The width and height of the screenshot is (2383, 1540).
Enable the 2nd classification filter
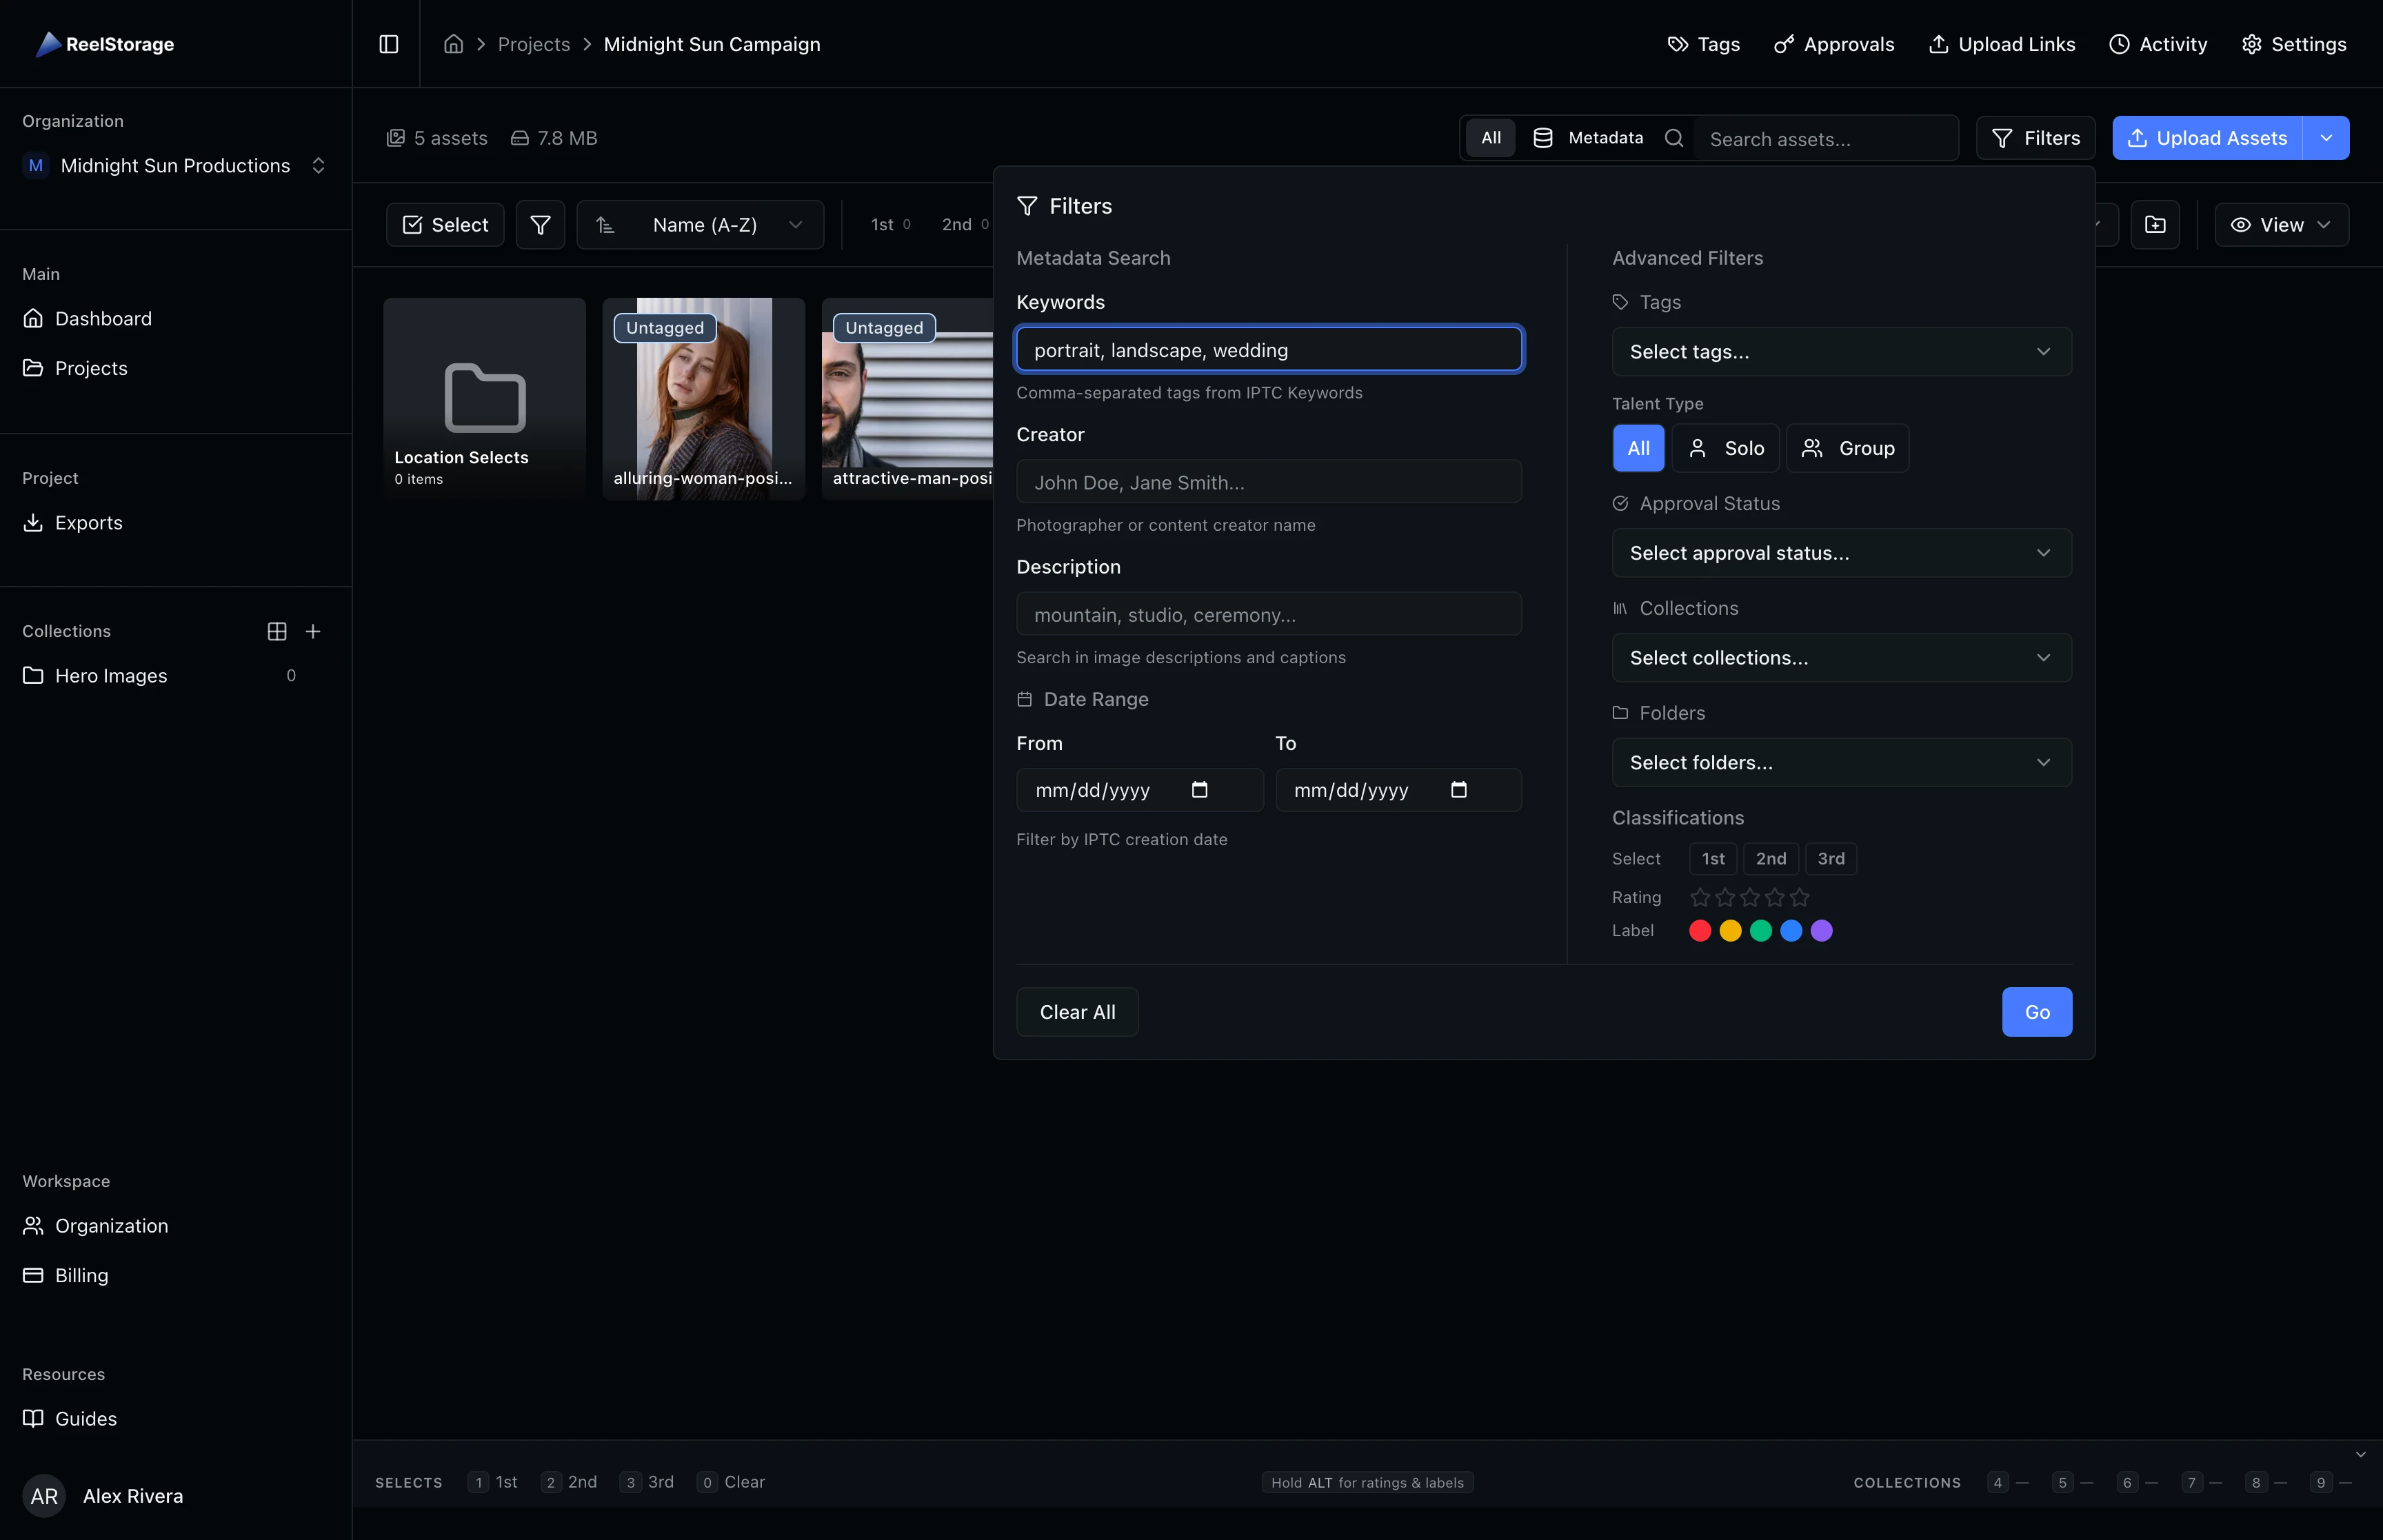click(x=1770, y=858)
